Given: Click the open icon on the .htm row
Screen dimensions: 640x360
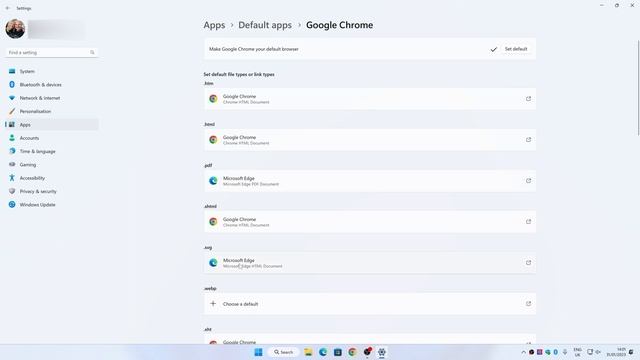Looking at the screenshot, I should [528, 99].
